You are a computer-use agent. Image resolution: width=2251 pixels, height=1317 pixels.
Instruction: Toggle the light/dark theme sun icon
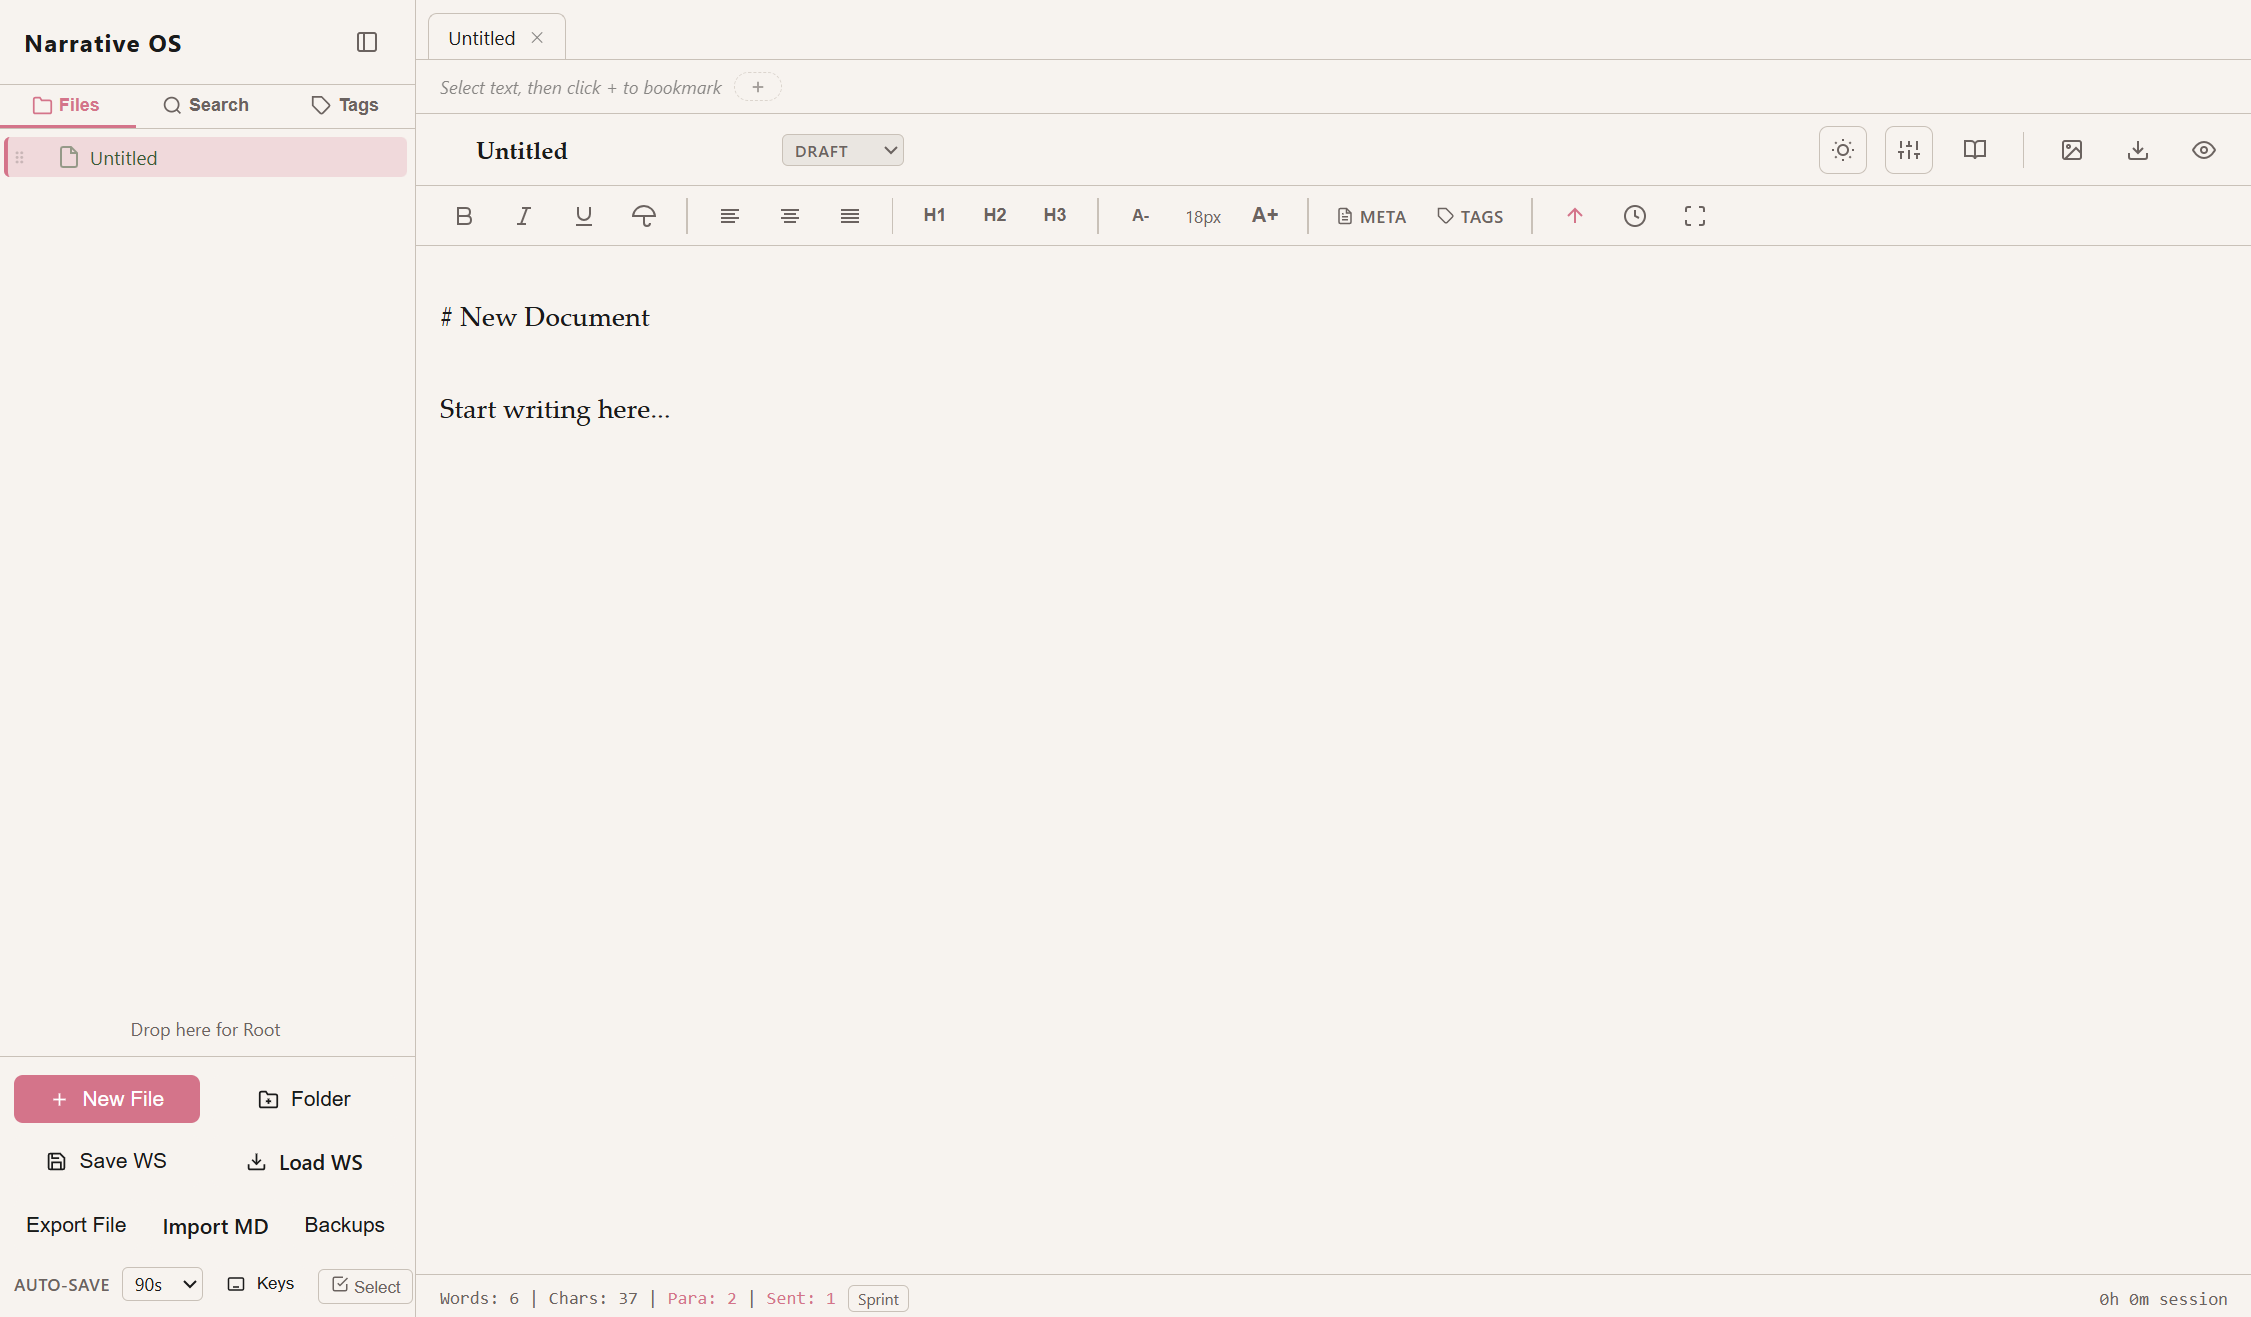1843,150
